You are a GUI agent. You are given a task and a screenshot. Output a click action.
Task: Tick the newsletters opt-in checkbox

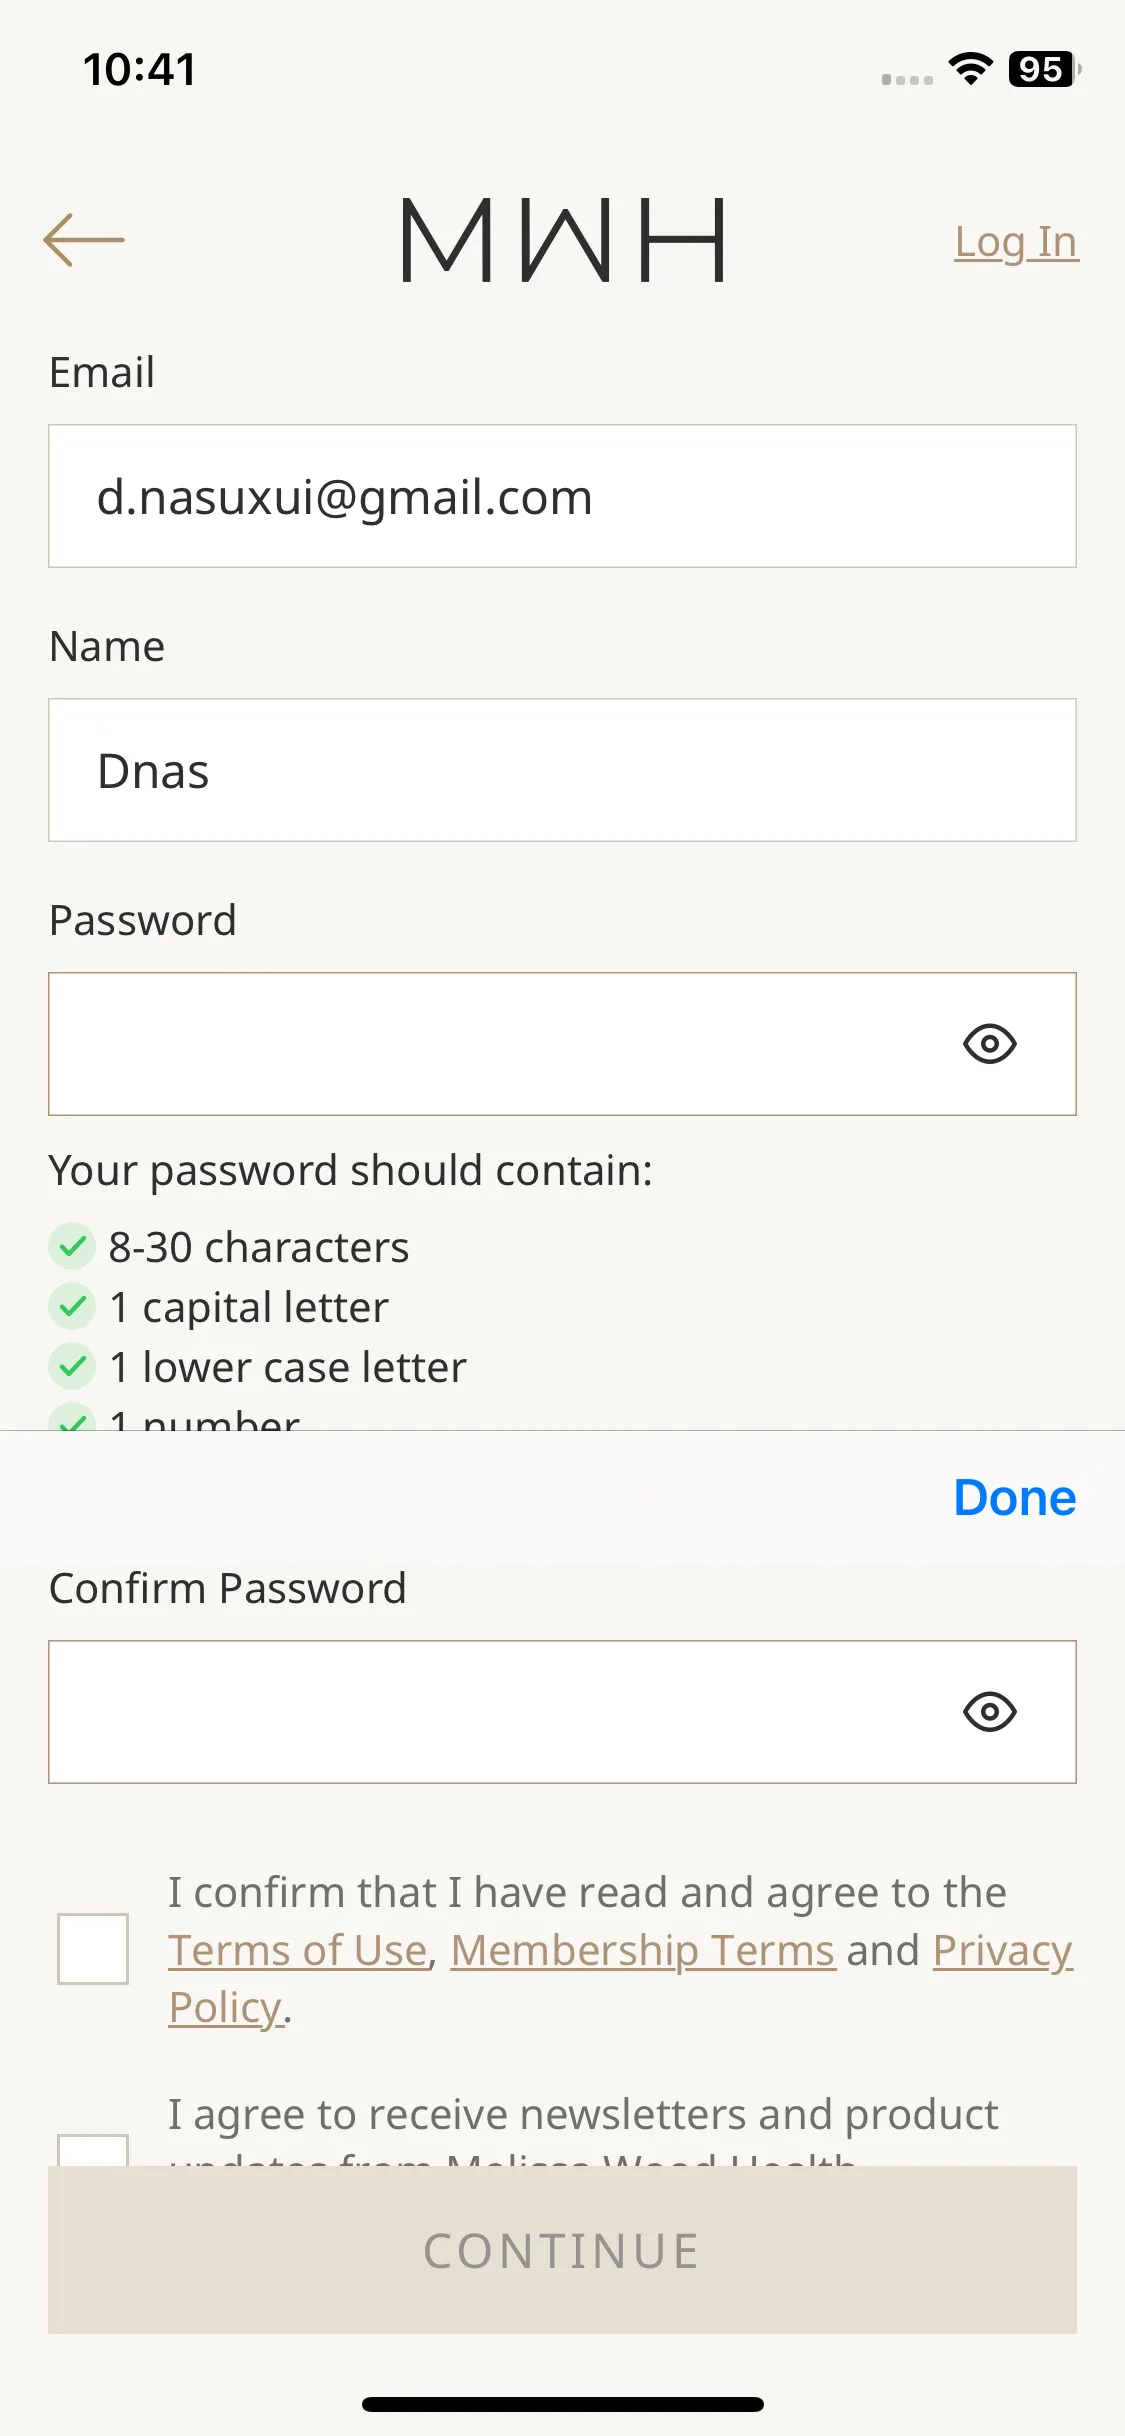(x=93, y=2150)
